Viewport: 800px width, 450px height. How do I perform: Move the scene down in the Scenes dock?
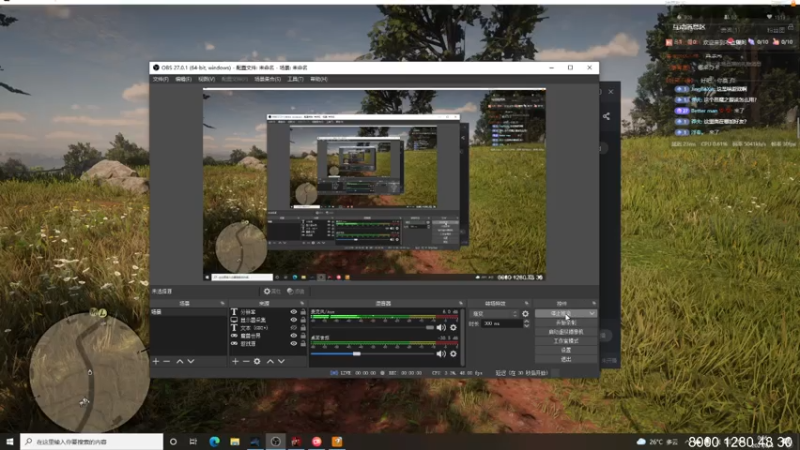191,361
